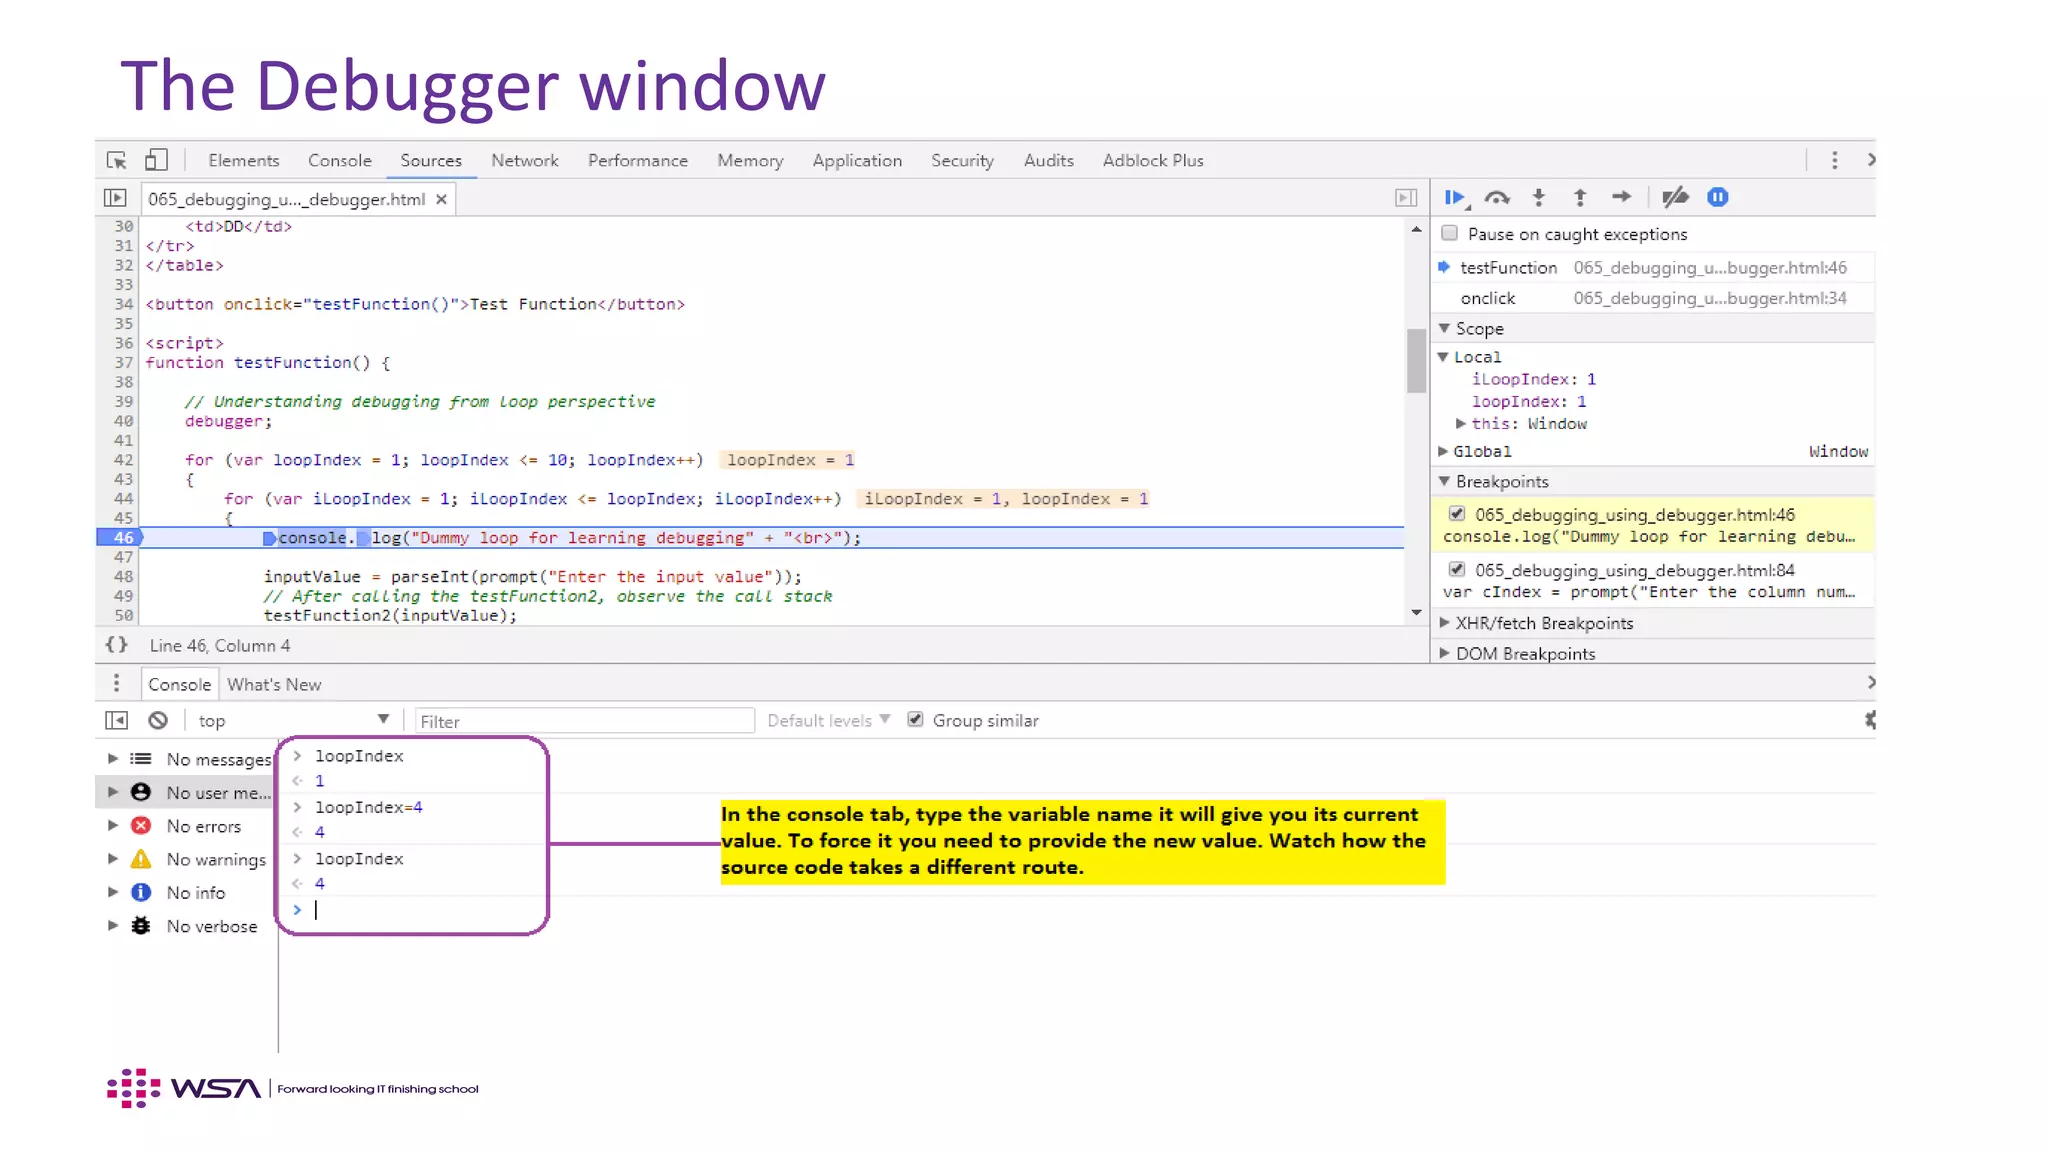Close the 065_debugging_u..._debugger.html file tab
Screen dimensions: 2048x1152
tap(441, 199)
